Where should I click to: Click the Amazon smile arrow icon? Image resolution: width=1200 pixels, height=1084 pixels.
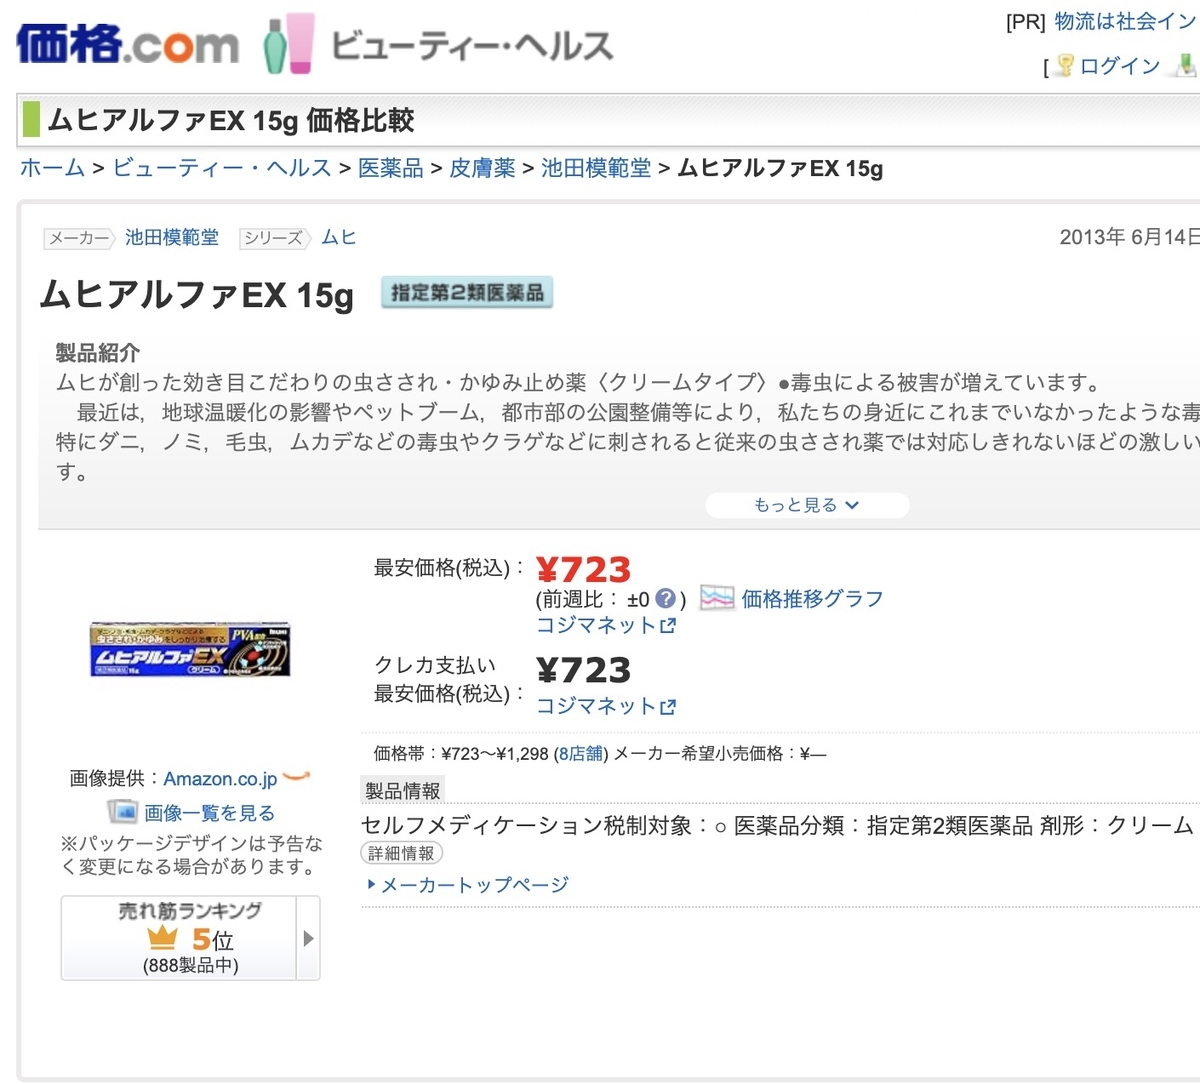(x=297, y=776)
